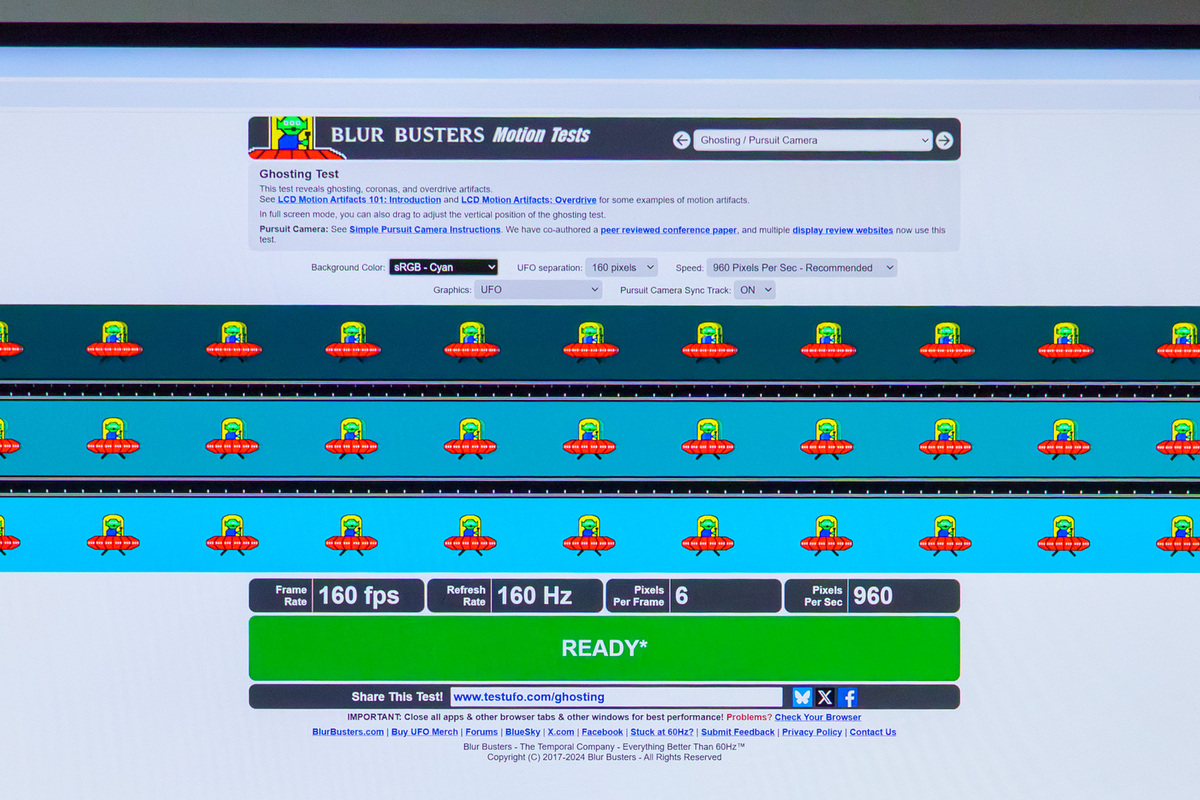Screen dimensions: 1200x800
Task: Share the test via the X icon
Action: pyautogui.click(x=825, y=697)
